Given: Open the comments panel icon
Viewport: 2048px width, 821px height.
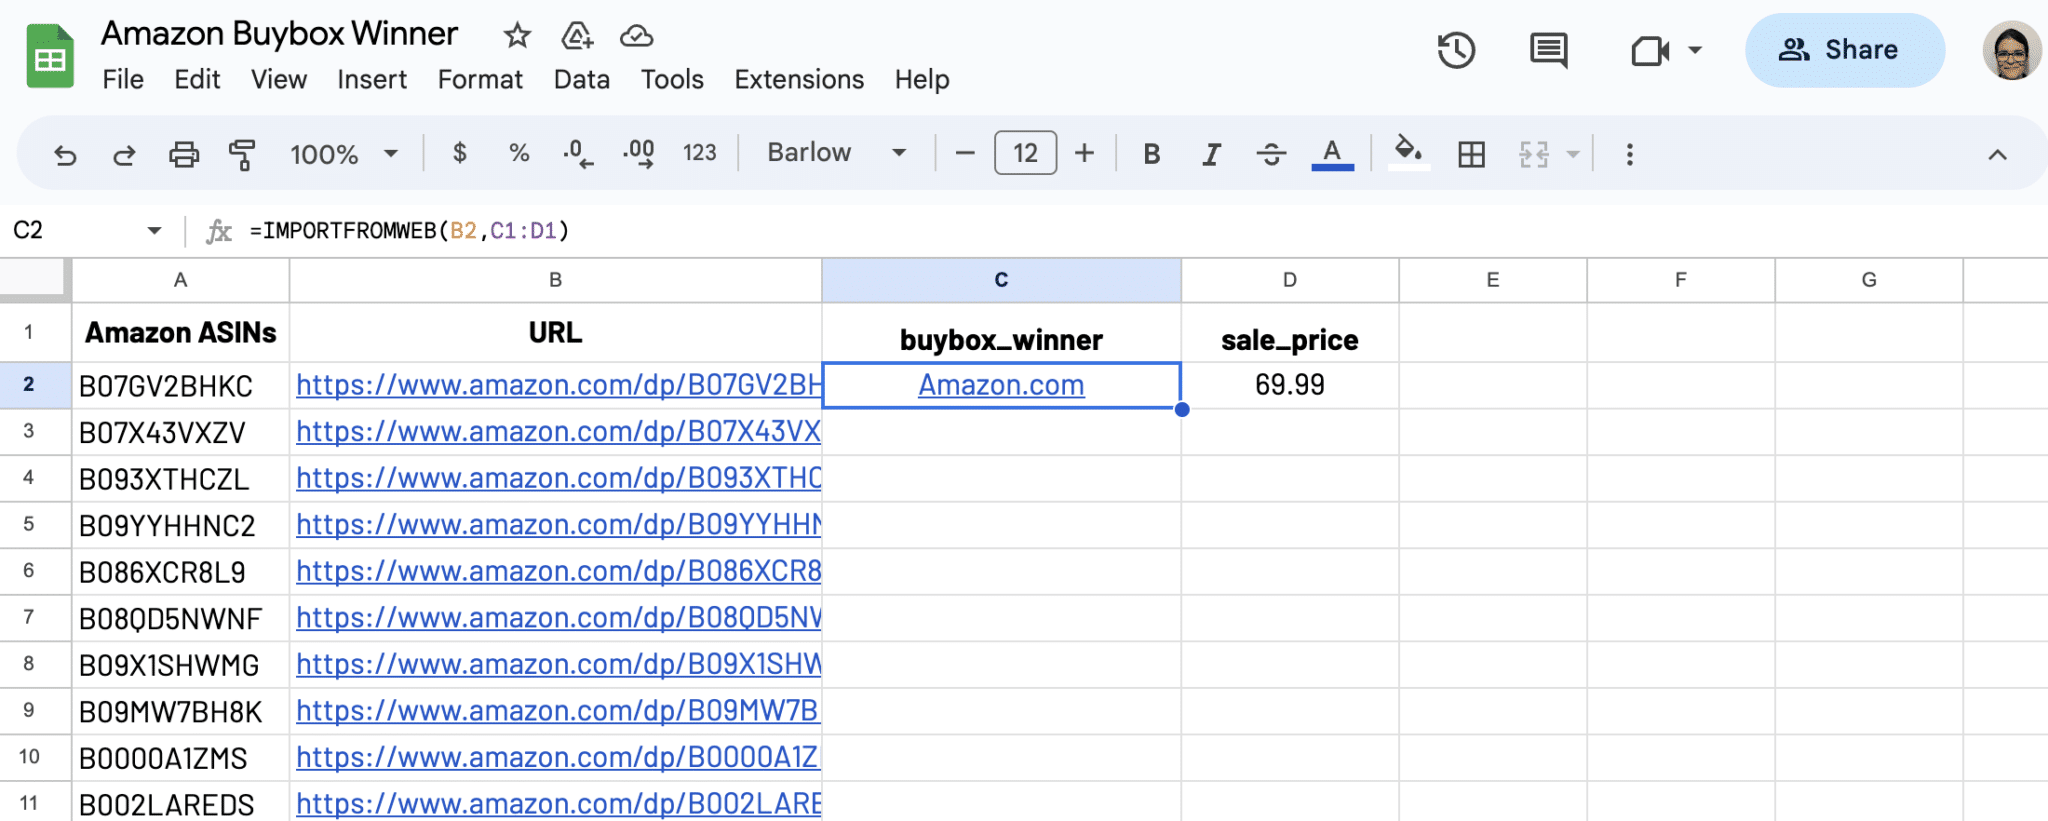Looking at the screenshot, I should coord(1549,50).
